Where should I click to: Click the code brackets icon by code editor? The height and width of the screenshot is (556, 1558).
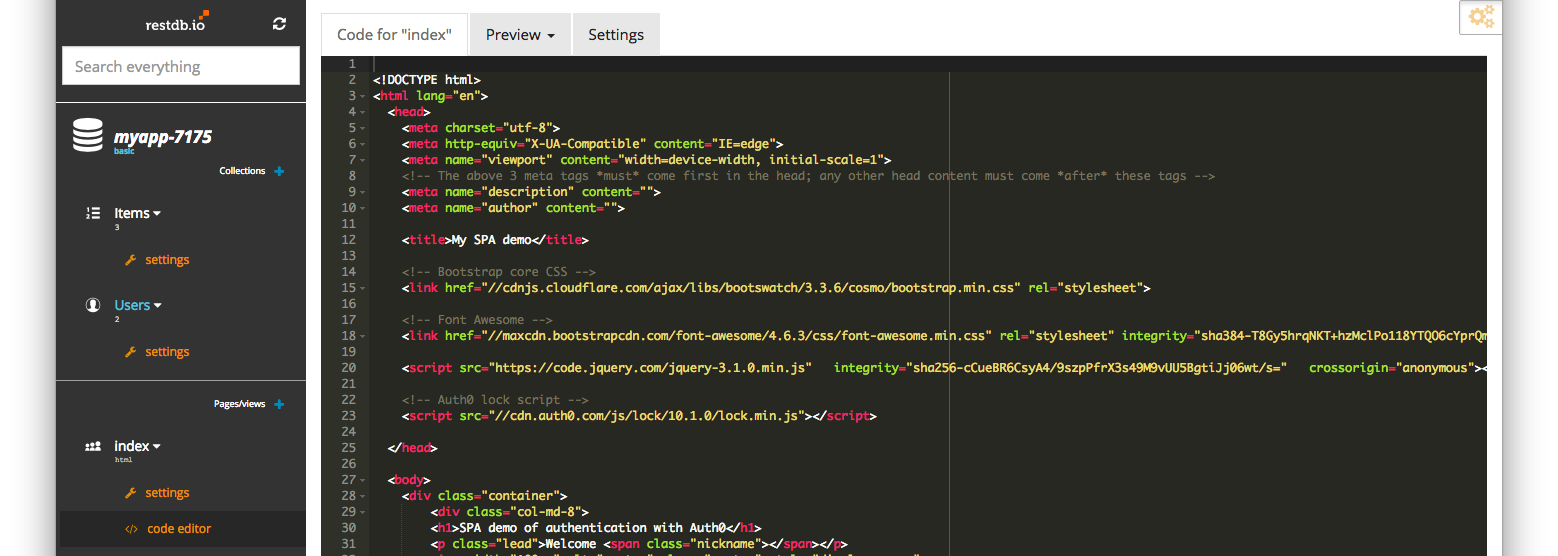pos(131,529)
